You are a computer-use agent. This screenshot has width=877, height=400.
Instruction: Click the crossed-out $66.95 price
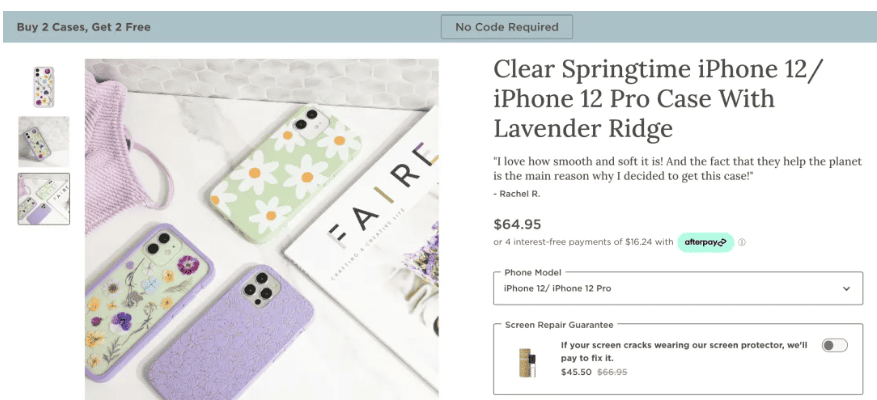tap(612, 372)
